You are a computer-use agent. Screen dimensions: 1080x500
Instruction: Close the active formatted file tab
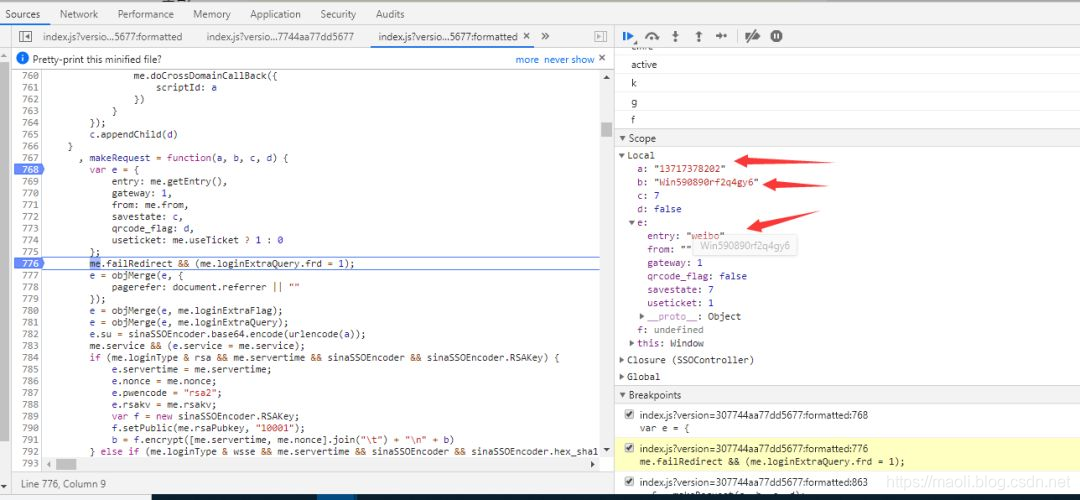(x=527, y=36)
